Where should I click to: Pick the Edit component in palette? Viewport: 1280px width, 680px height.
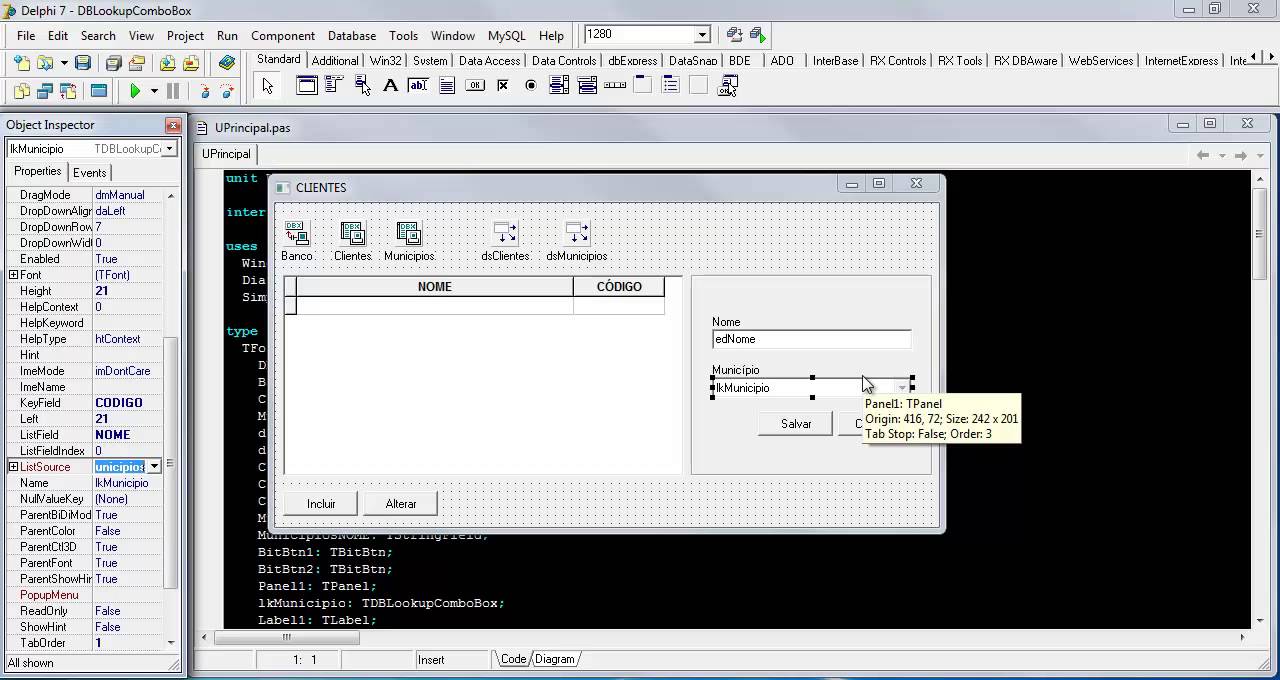coord(419,86)
